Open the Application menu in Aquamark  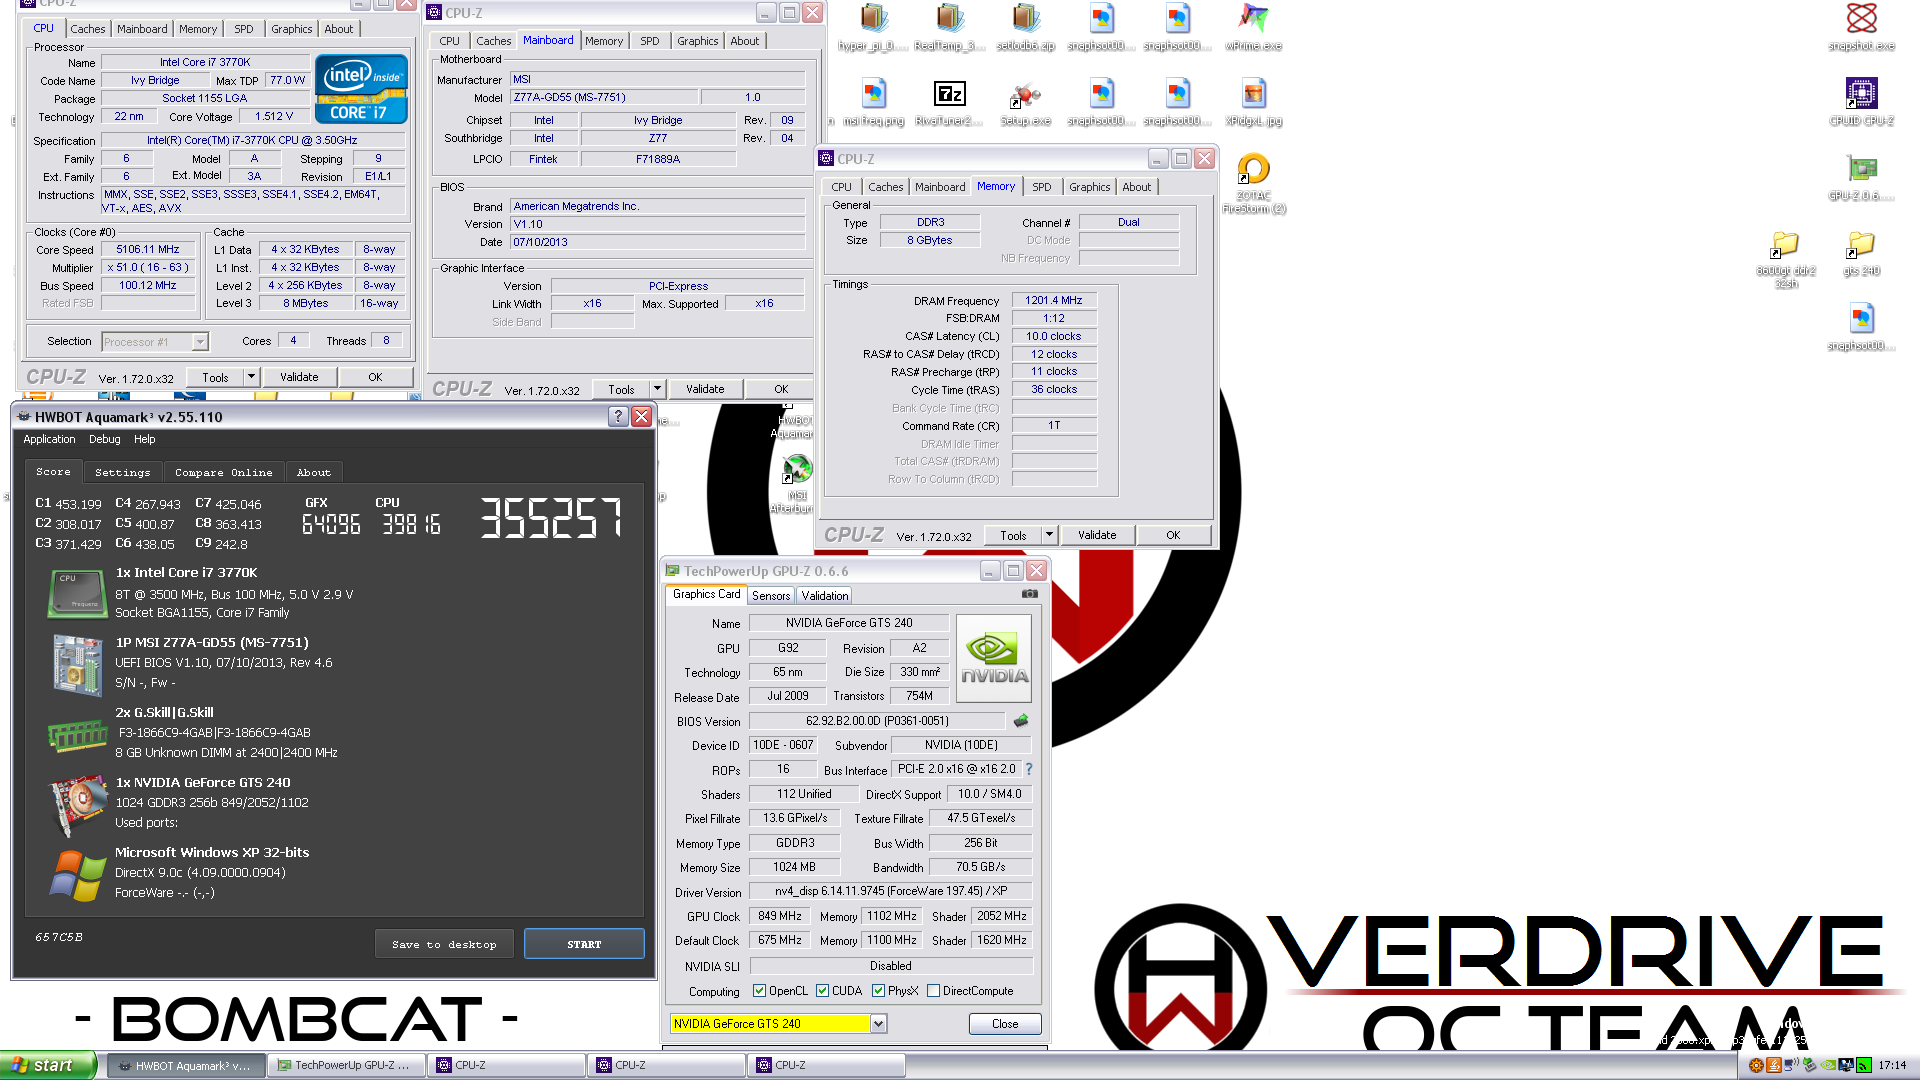point(49,439)
